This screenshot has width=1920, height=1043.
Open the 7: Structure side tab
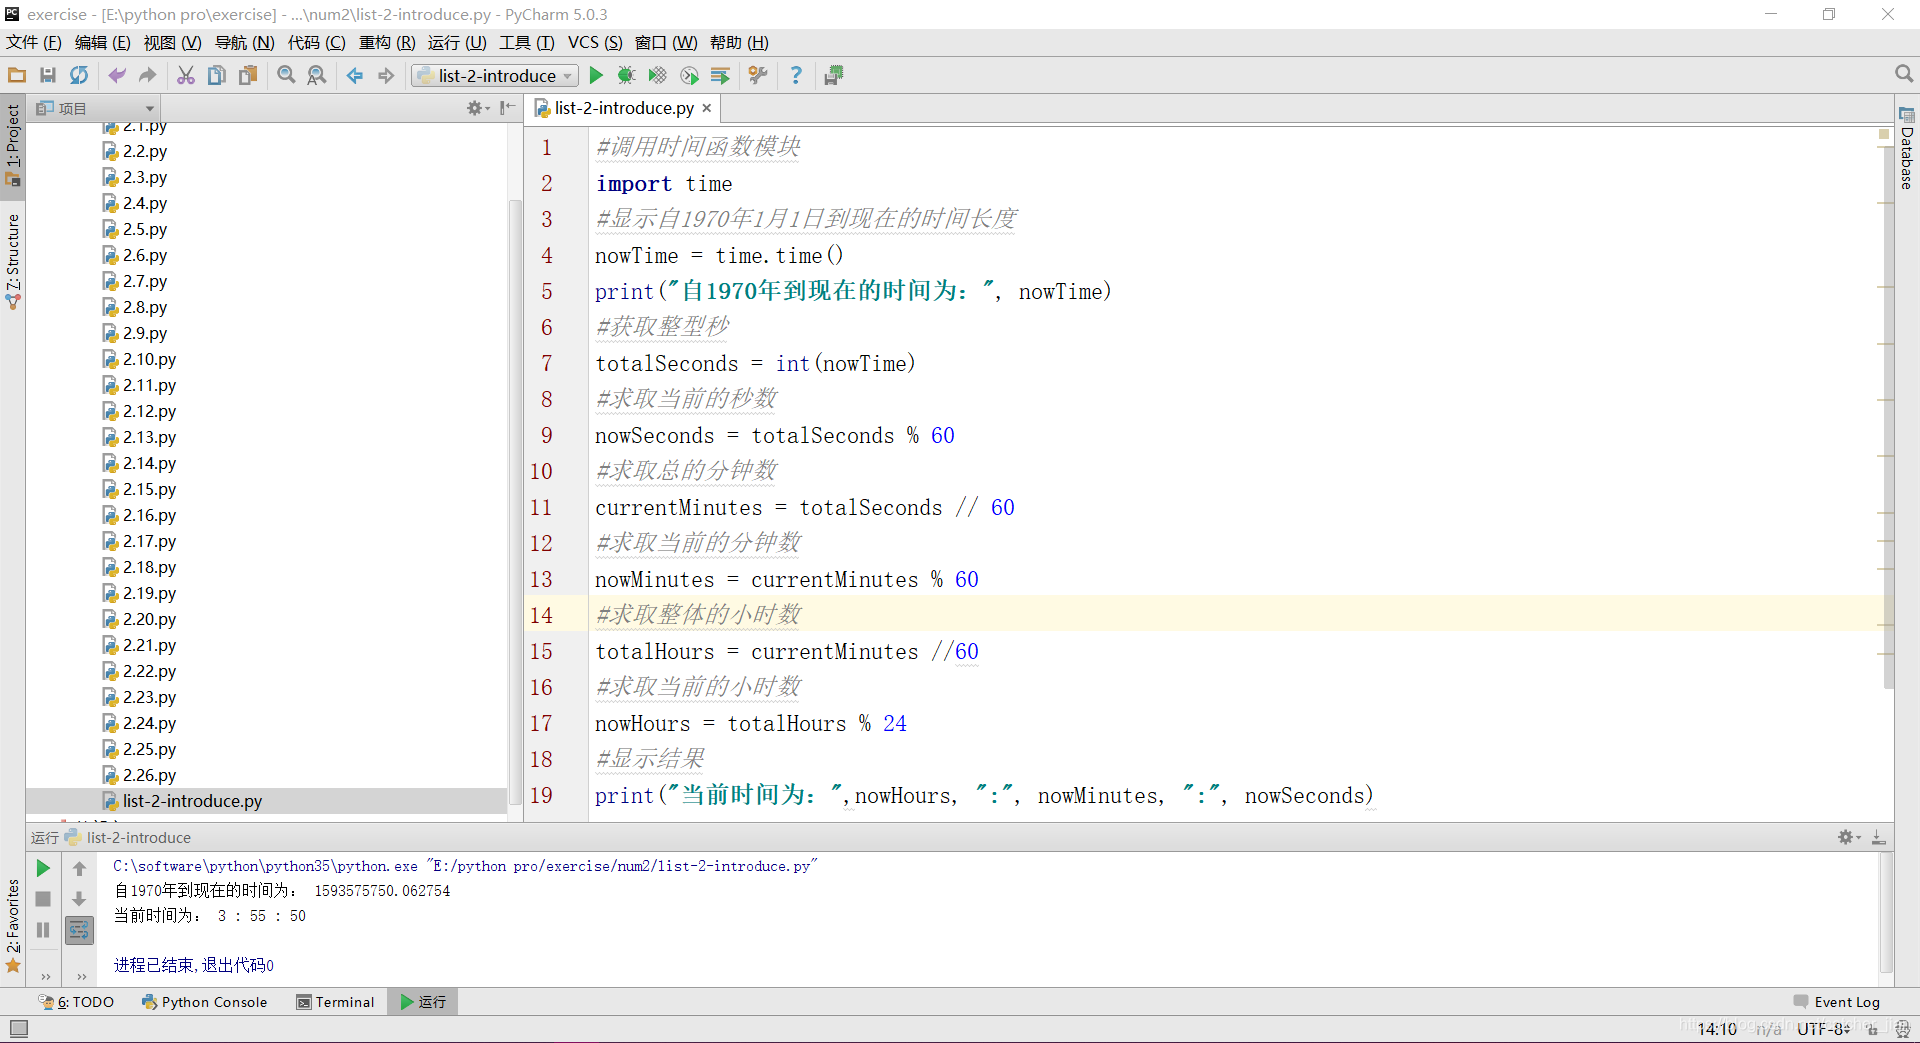[13, 260]
